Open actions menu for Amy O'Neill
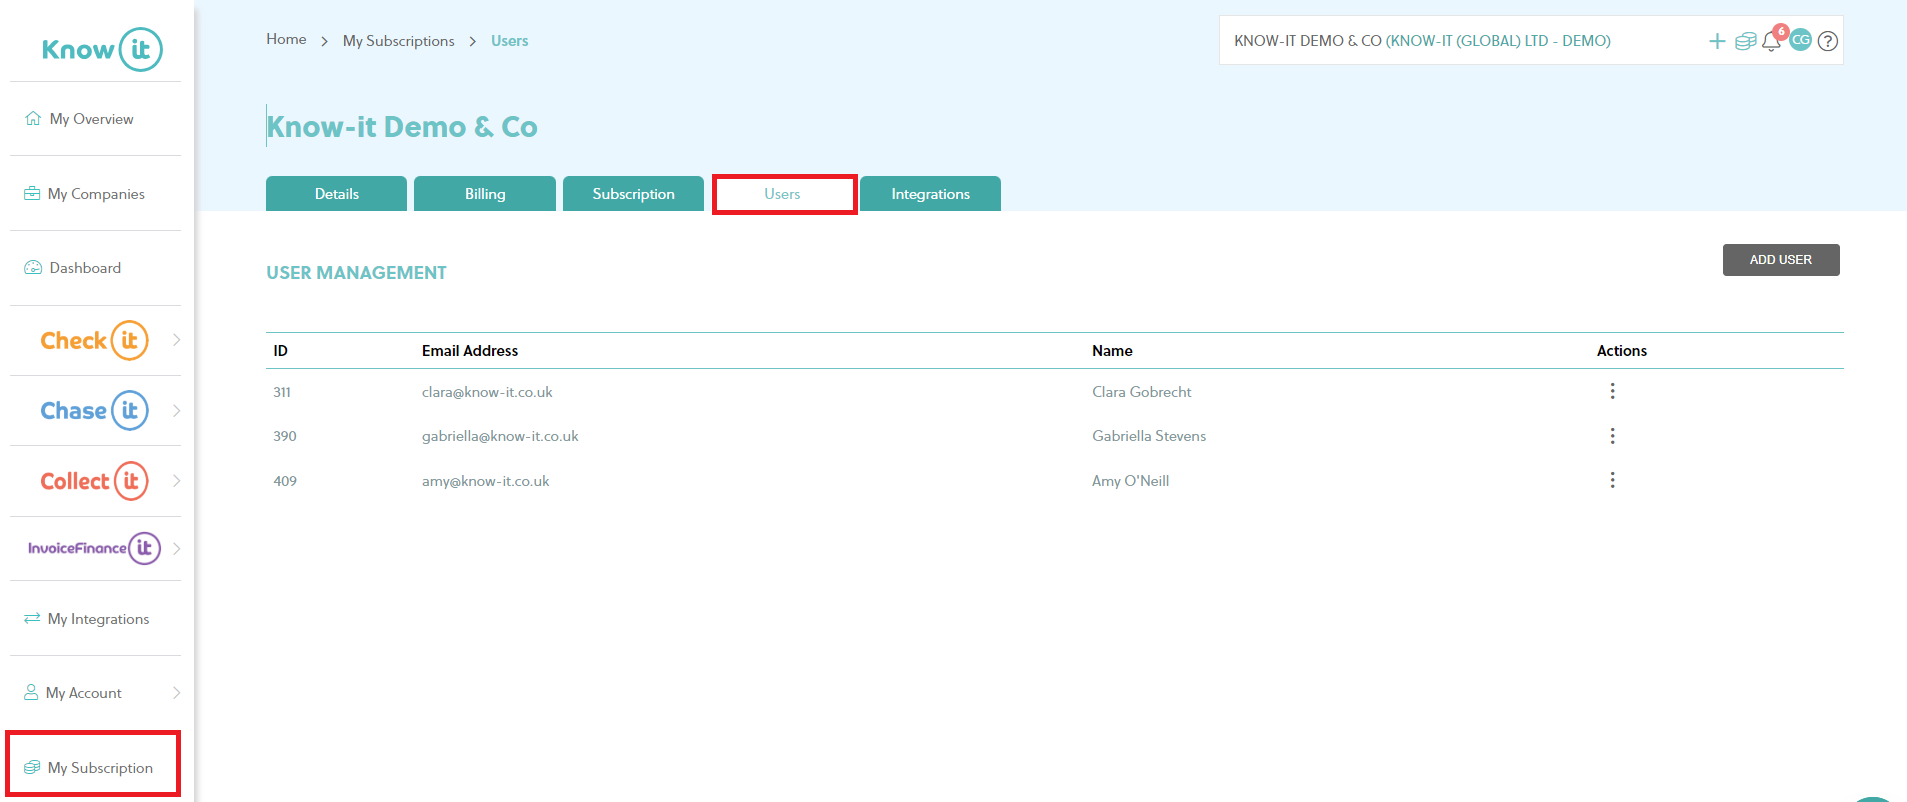Screen dimensions: 1907x802 pos(1612,480)
